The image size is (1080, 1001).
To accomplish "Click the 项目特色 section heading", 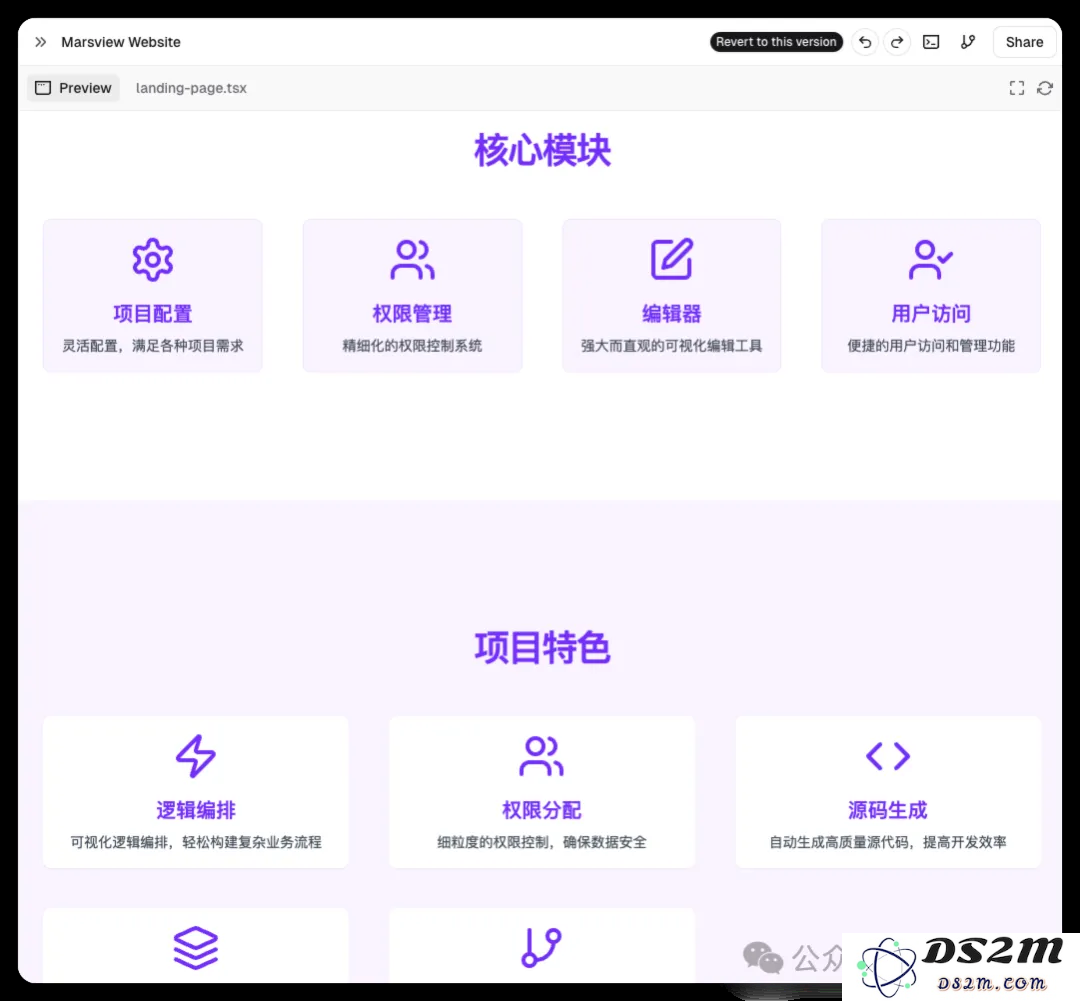I will (542, 648).
